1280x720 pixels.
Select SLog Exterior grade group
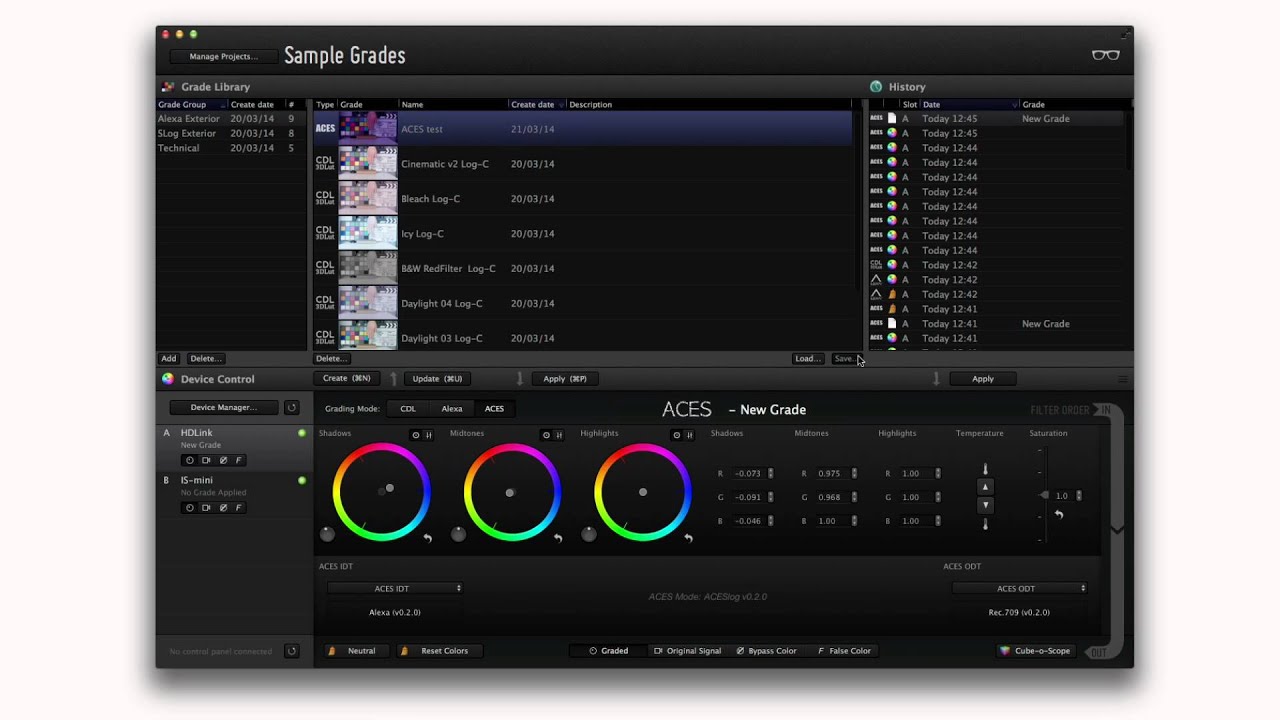(x=231, y=133)
